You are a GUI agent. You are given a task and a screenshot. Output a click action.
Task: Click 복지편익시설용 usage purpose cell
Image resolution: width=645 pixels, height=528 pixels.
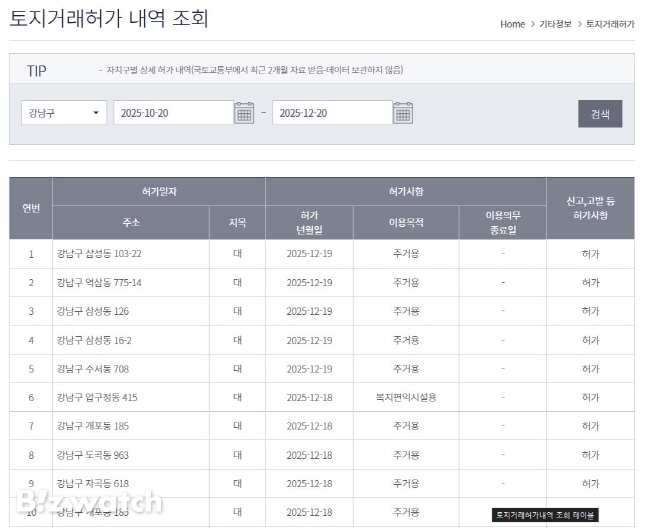click(405, 397)
